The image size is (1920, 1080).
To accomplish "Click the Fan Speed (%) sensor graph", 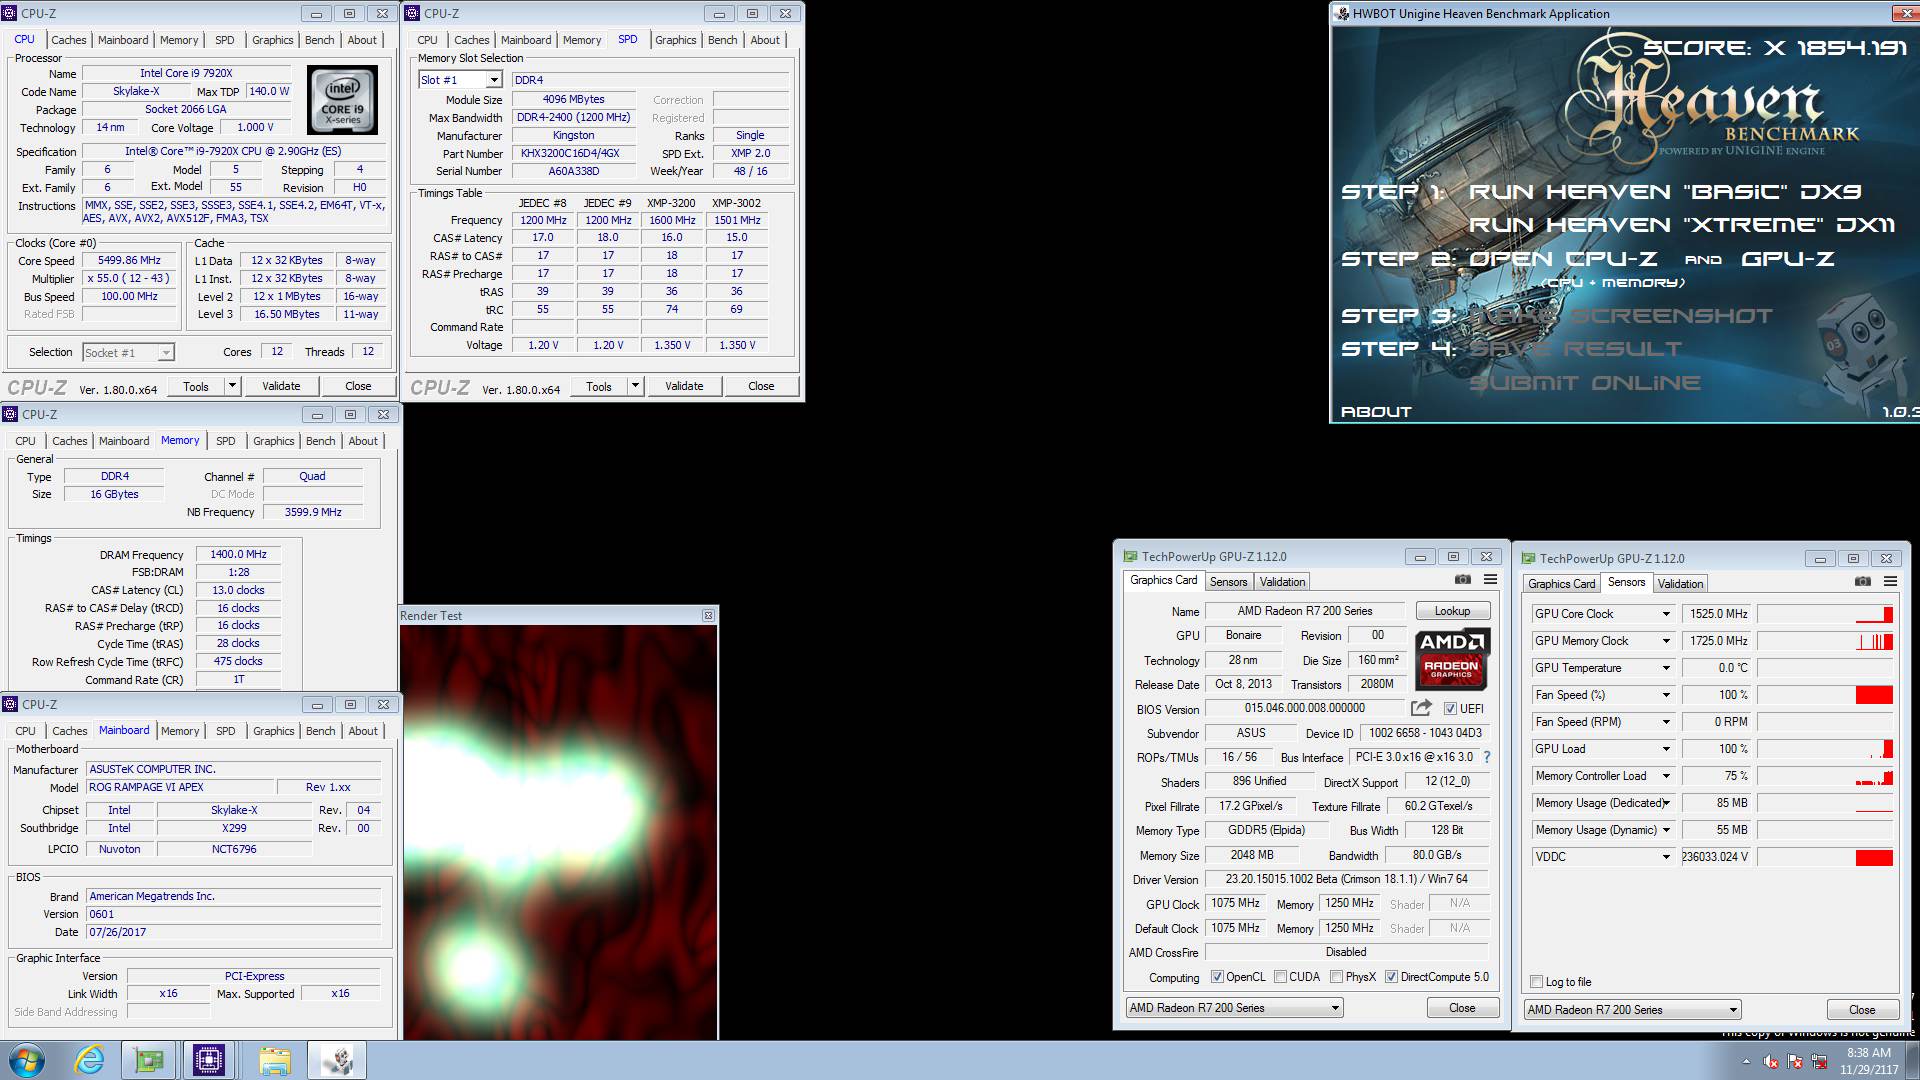I will click(1825, 695).
